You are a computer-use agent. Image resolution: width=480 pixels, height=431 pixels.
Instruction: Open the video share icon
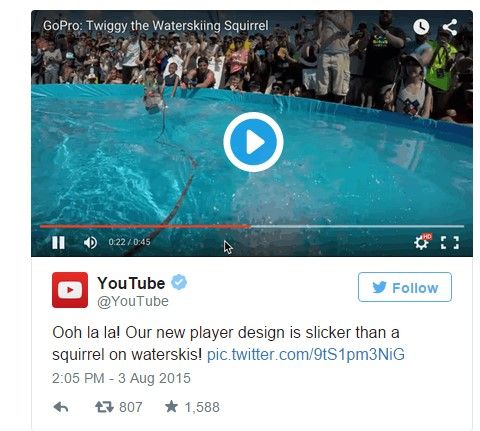pos(450,27)
